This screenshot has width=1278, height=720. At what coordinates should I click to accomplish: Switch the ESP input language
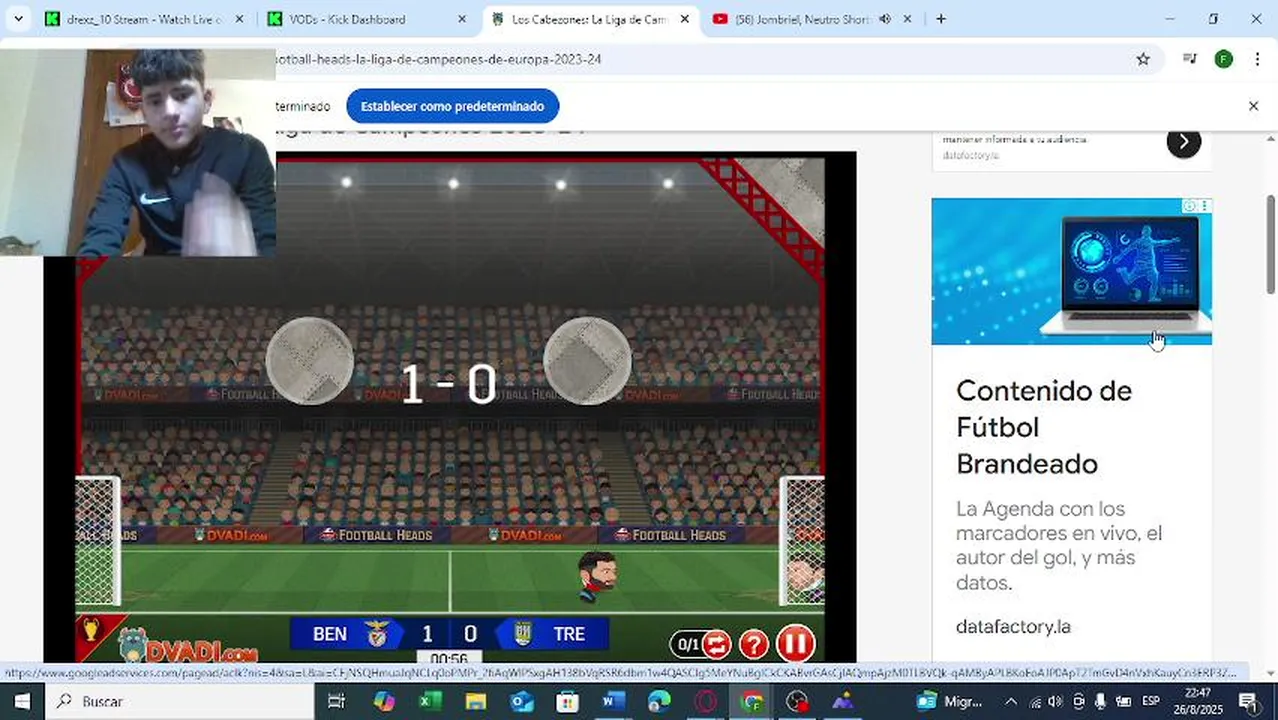1151,701
